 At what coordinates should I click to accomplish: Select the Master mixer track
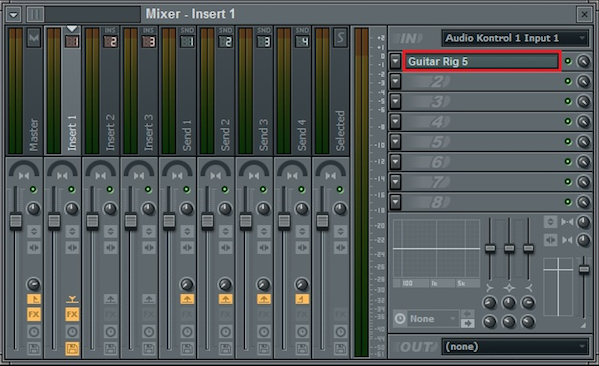[25, 91]
